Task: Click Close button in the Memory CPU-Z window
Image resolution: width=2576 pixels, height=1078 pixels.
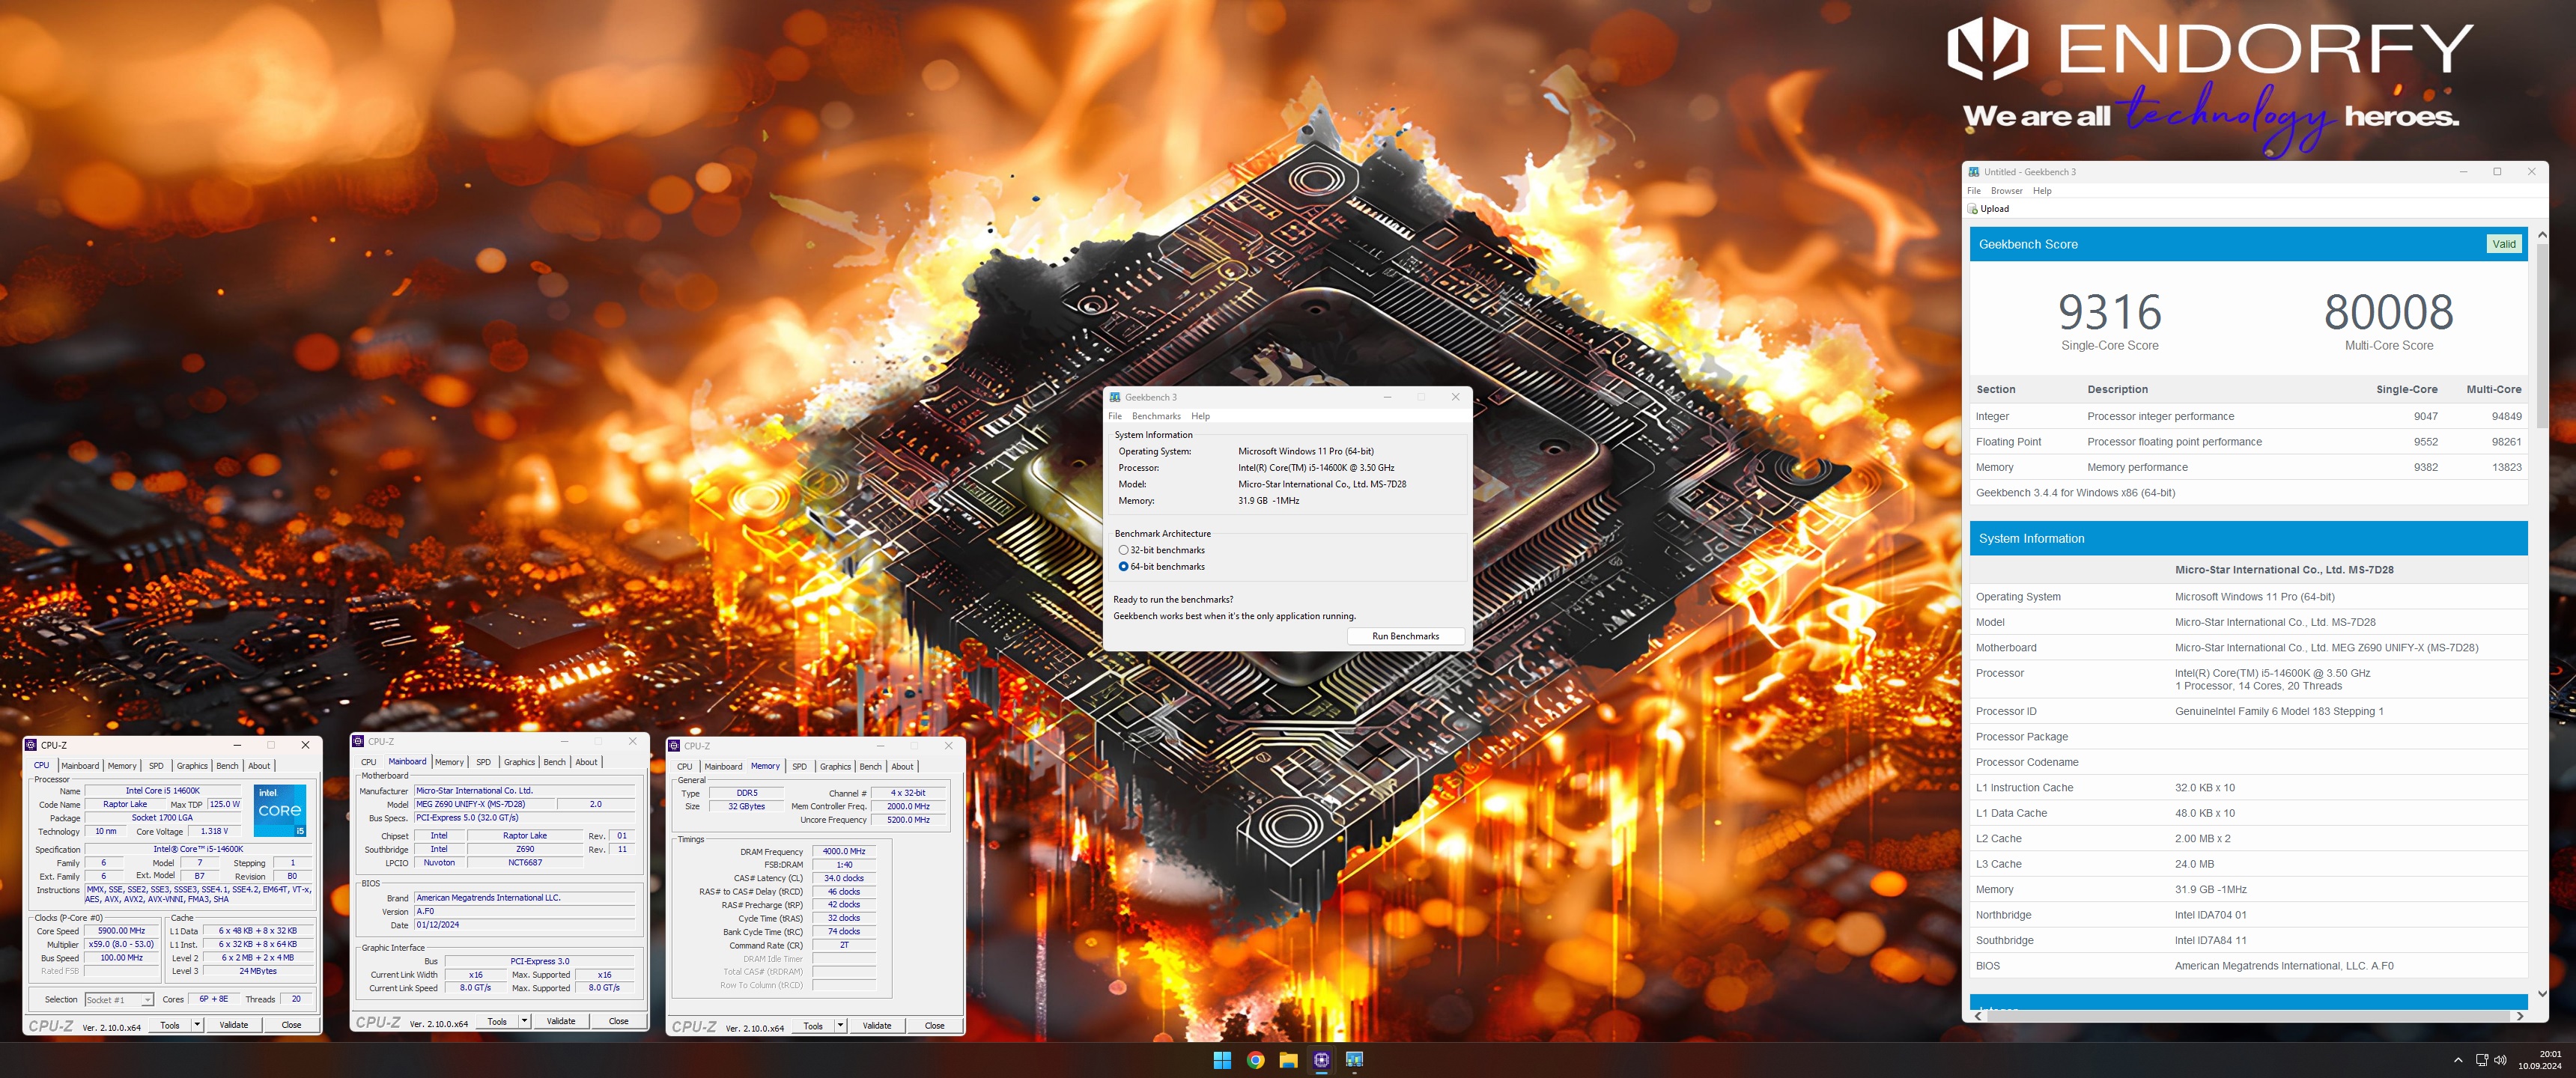Action: (x=934, y=1026)
